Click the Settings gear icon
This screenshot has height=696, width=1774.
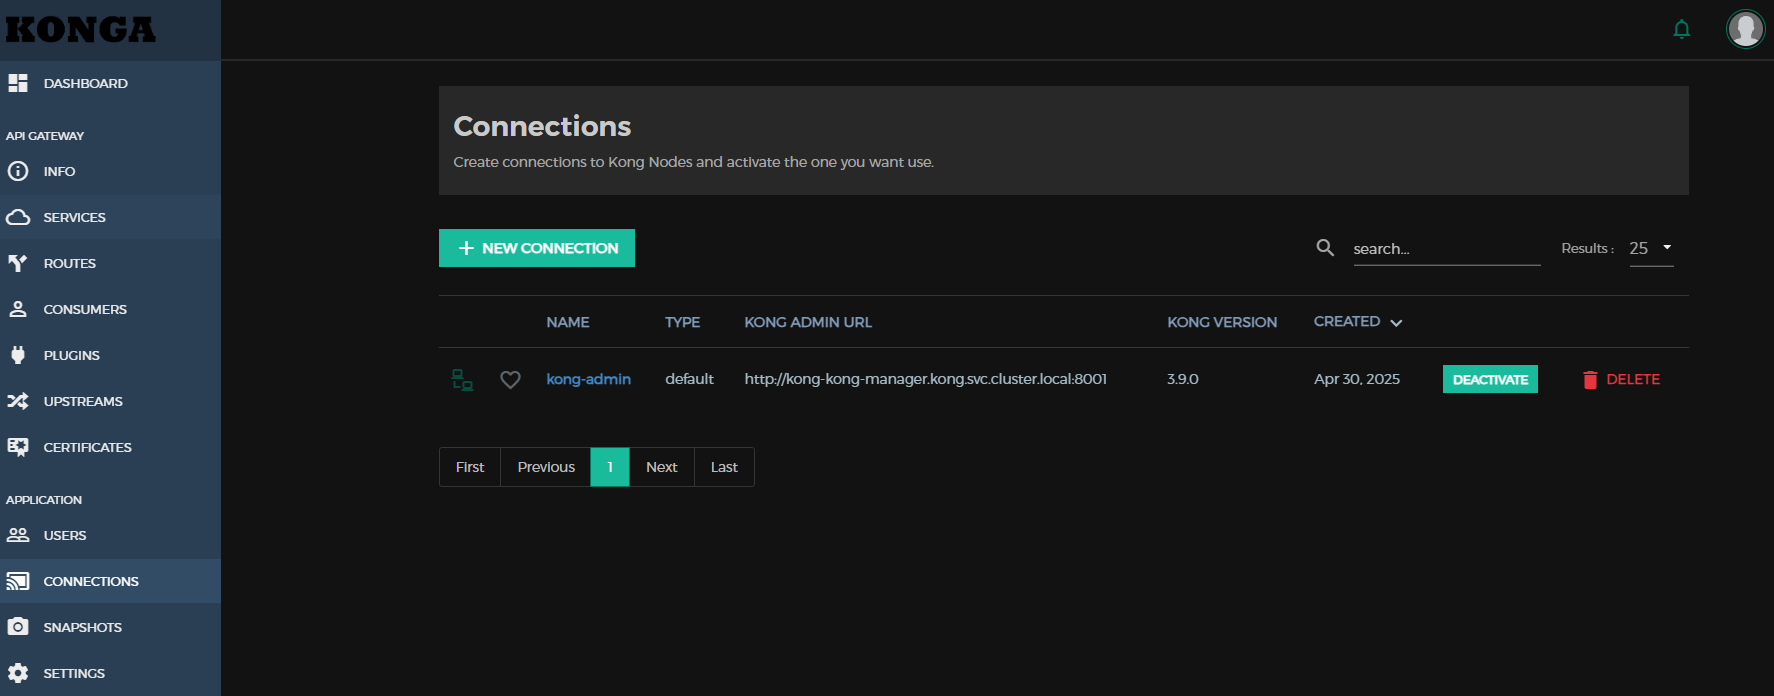[18, 673]
